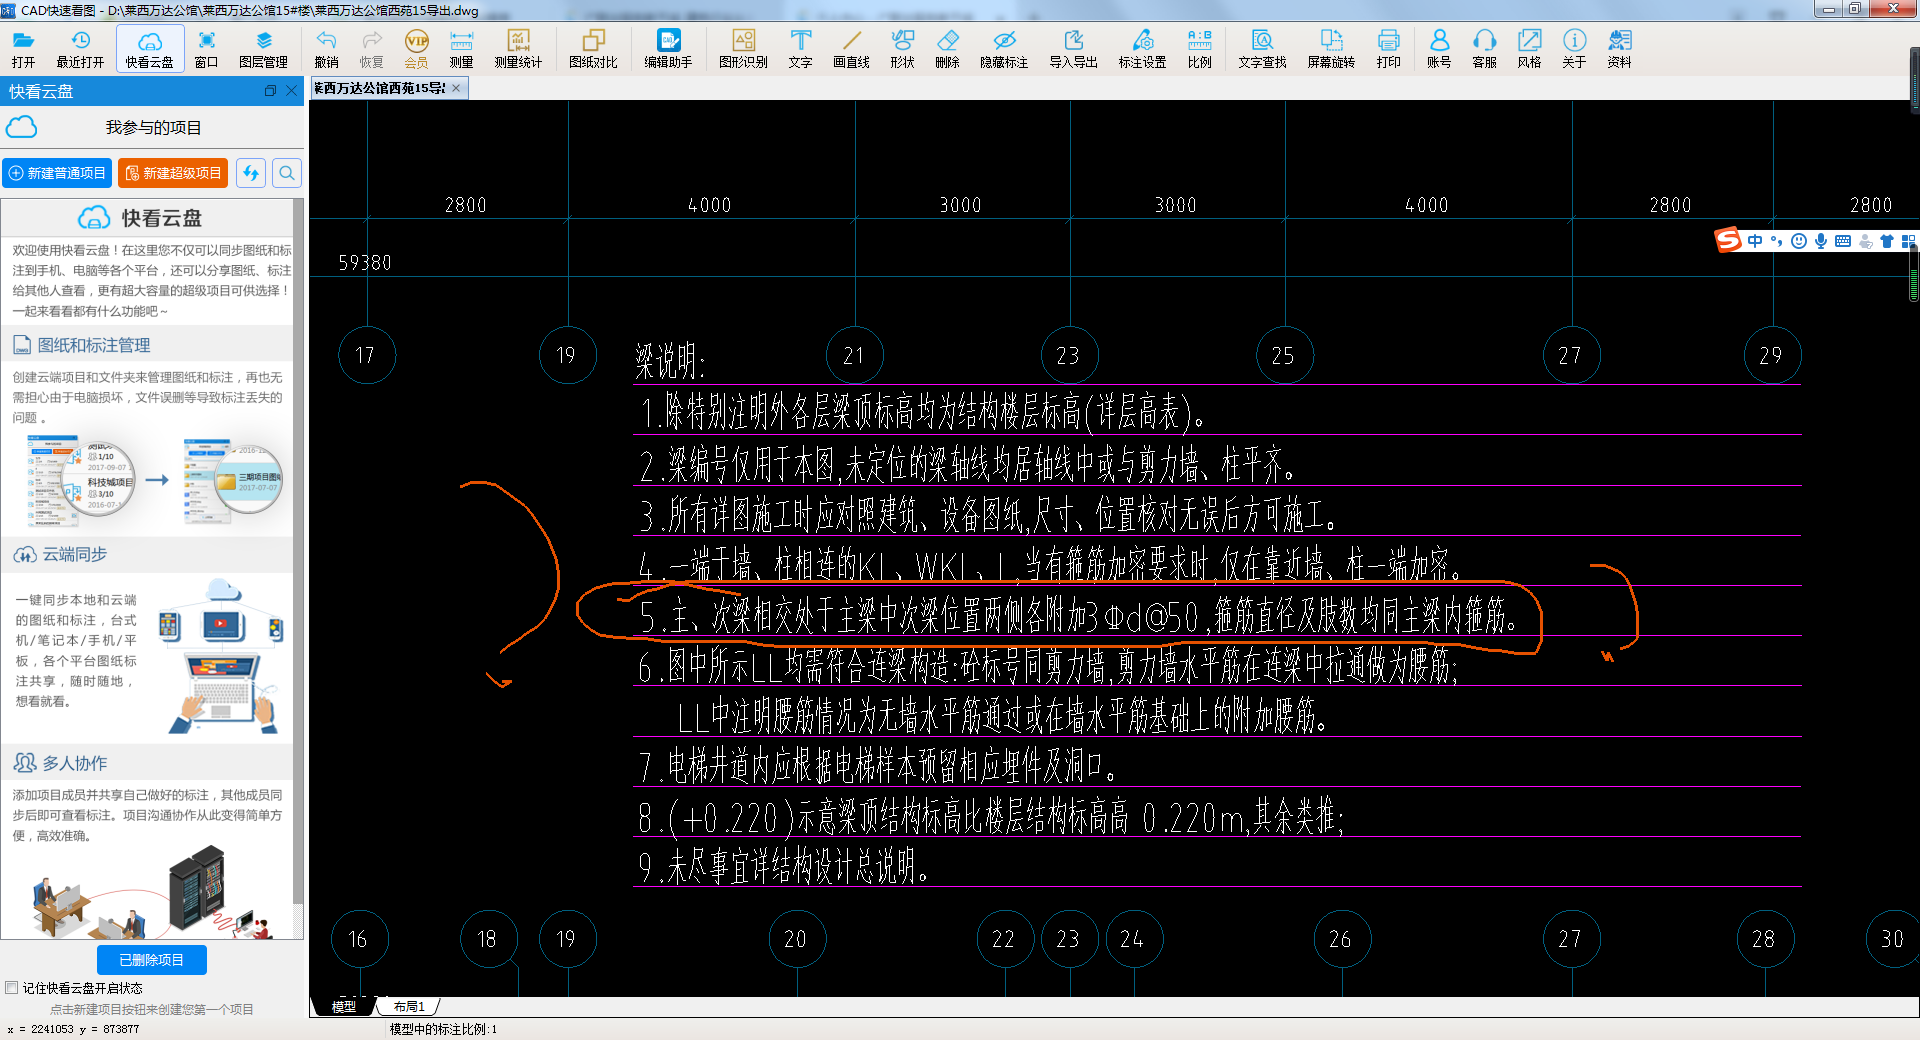Click dimension value 59380
1920x1040 pixels.
tap(365, 263)
